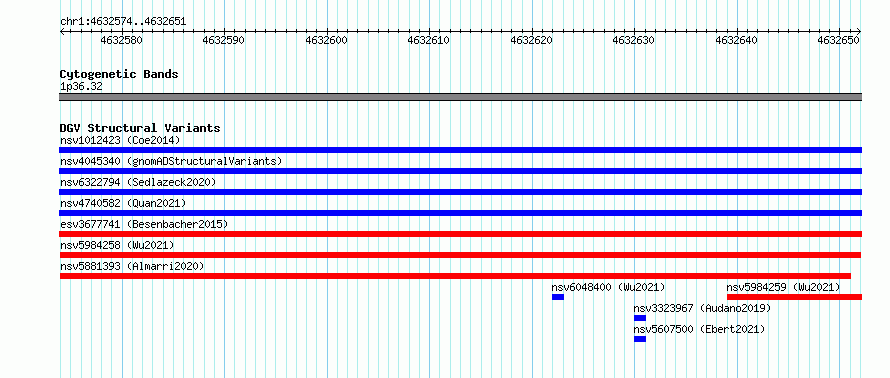Click ruler position 4632580

121,40
